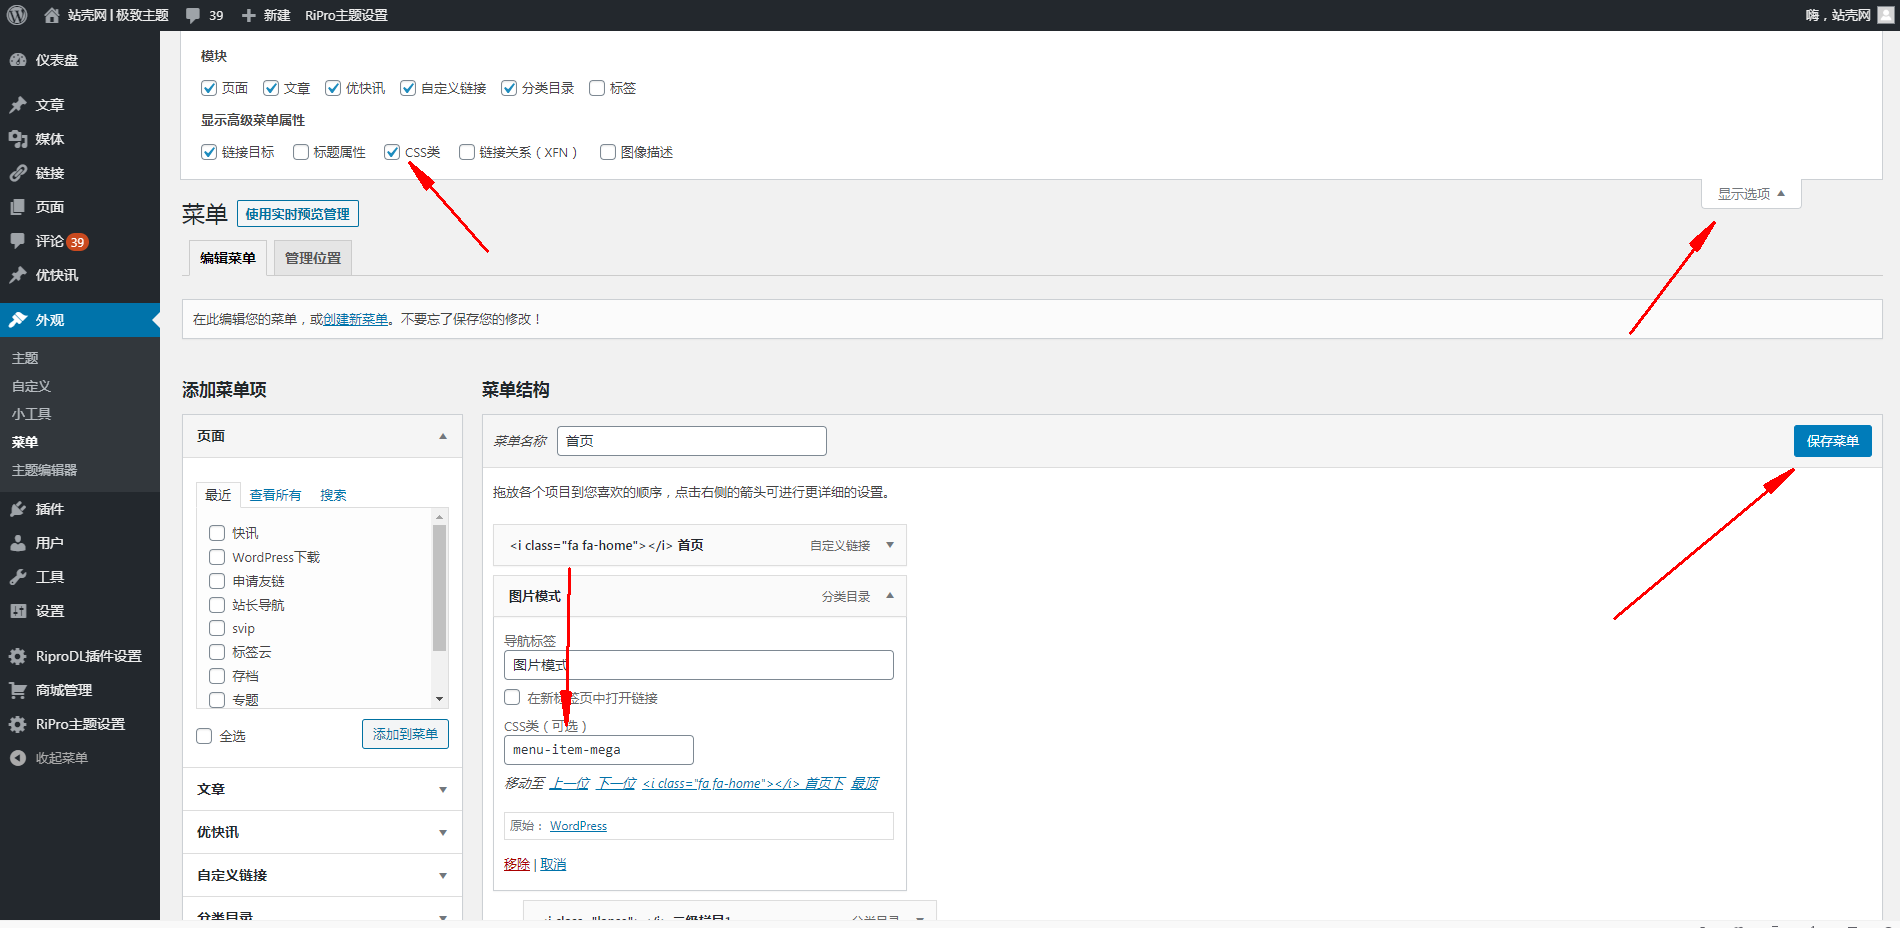Viewport: 1900px width, 928px height.
Task: Uncheck the 优快讯 module checkbox
Action: click(333, 88)
